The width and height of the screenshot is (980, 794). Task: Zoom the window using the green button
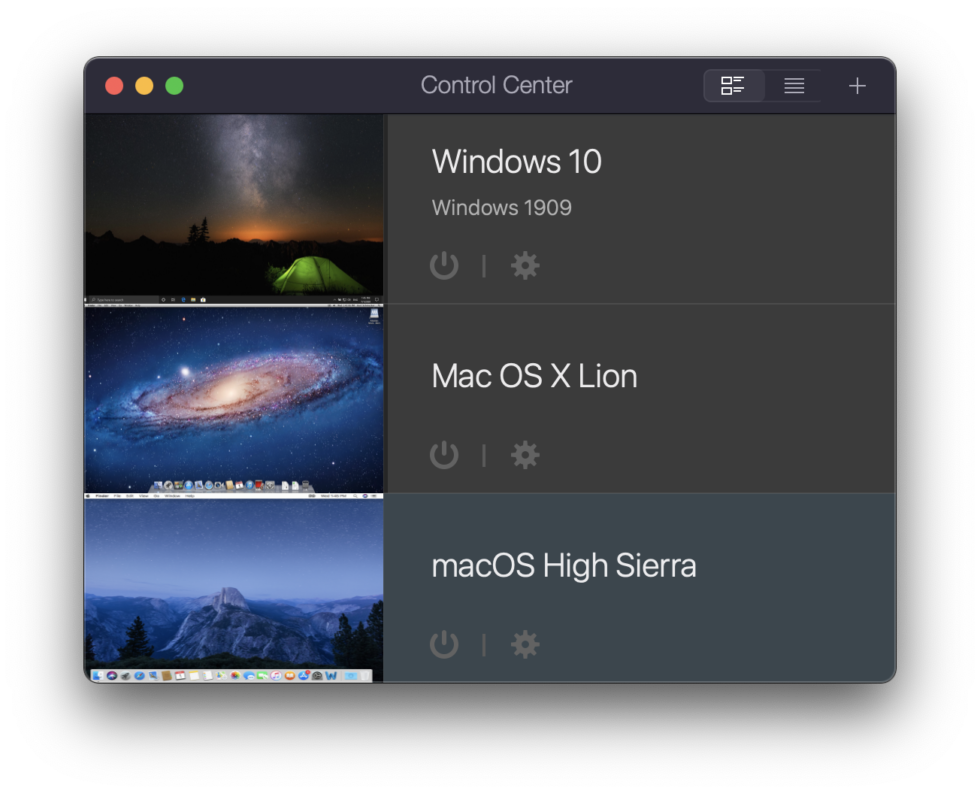[x=174, y=86]
